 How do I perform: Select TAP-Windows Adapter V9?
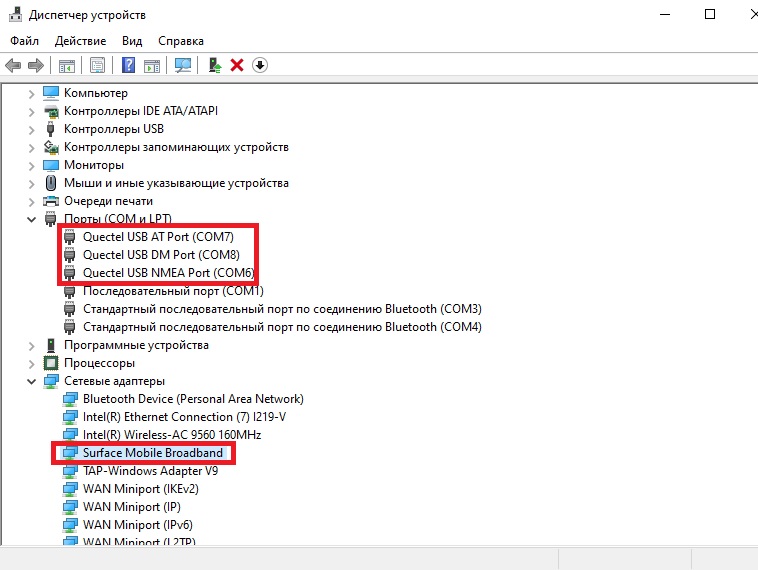click(x=150, y=471)
